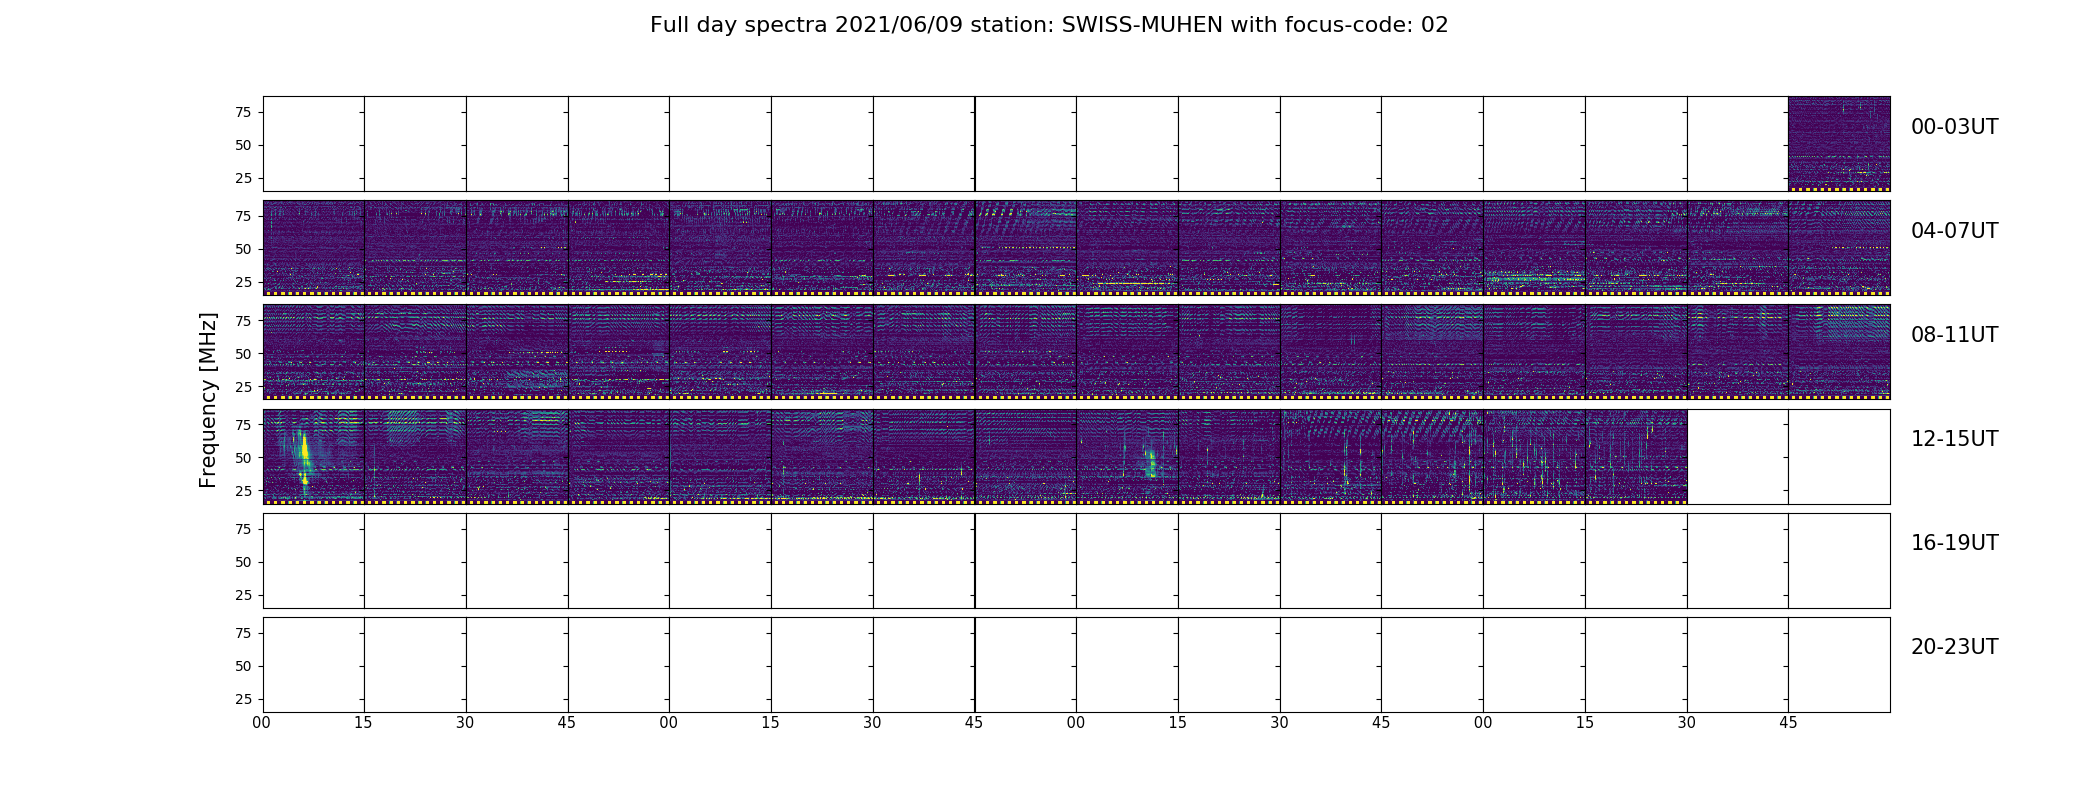Click the 50 tick of the 20-23UT row

pos(243,666)
